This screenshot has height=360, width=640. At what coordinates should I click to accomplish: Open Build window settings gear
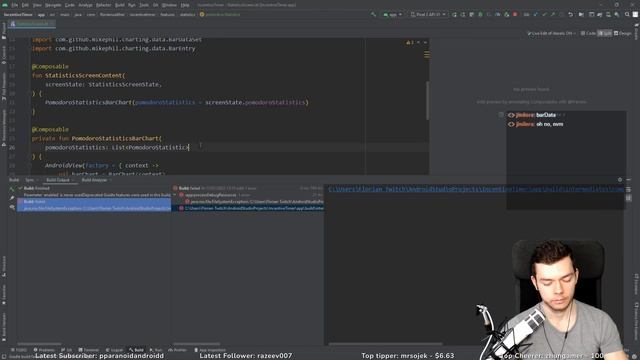point(620,180)
